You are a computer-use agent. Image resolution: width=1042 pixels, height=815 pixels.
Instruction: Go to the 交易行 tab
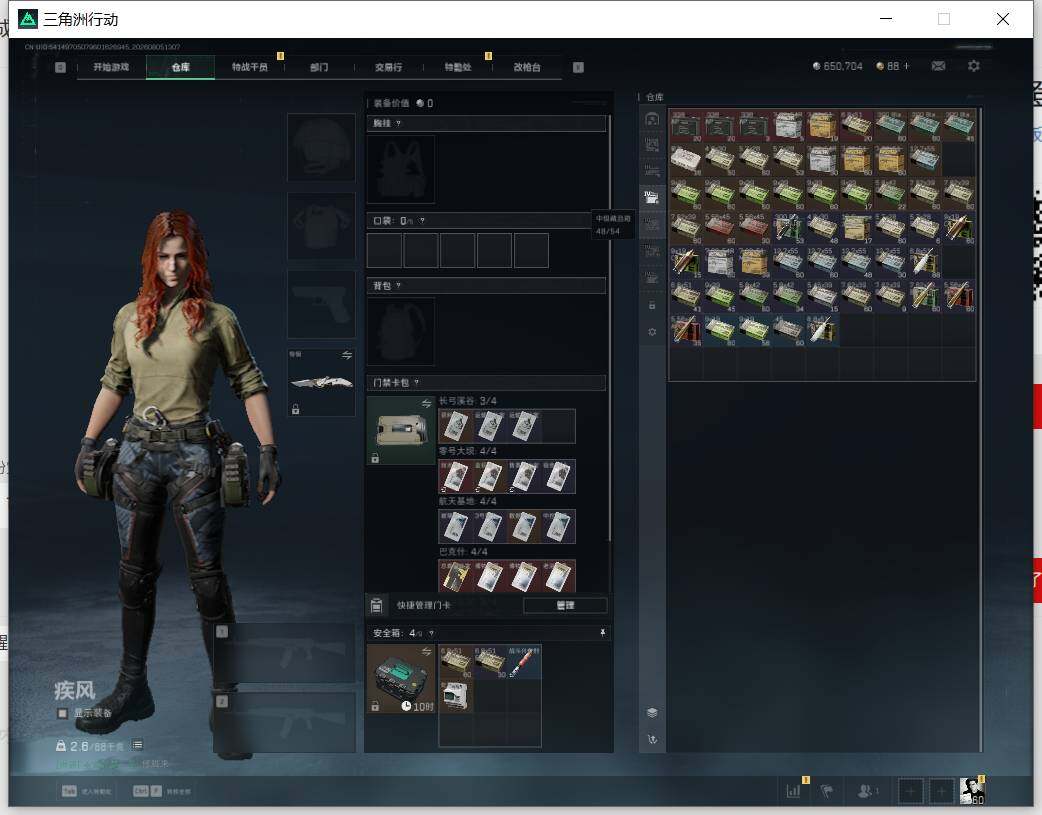pos(388,67)
